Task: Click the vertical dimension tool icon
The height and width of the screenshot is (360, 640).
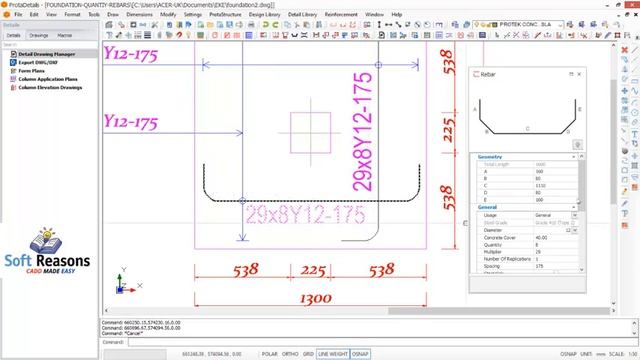Action: pos(379,25)
